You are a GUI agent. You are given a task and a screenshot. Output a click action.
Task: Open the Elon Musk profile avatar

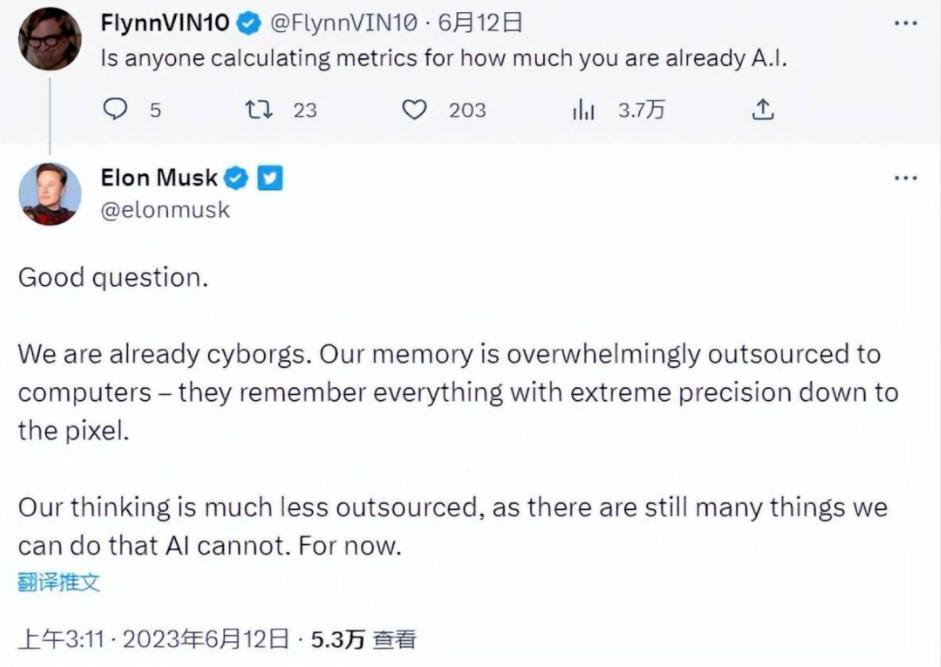pos(50,194)
